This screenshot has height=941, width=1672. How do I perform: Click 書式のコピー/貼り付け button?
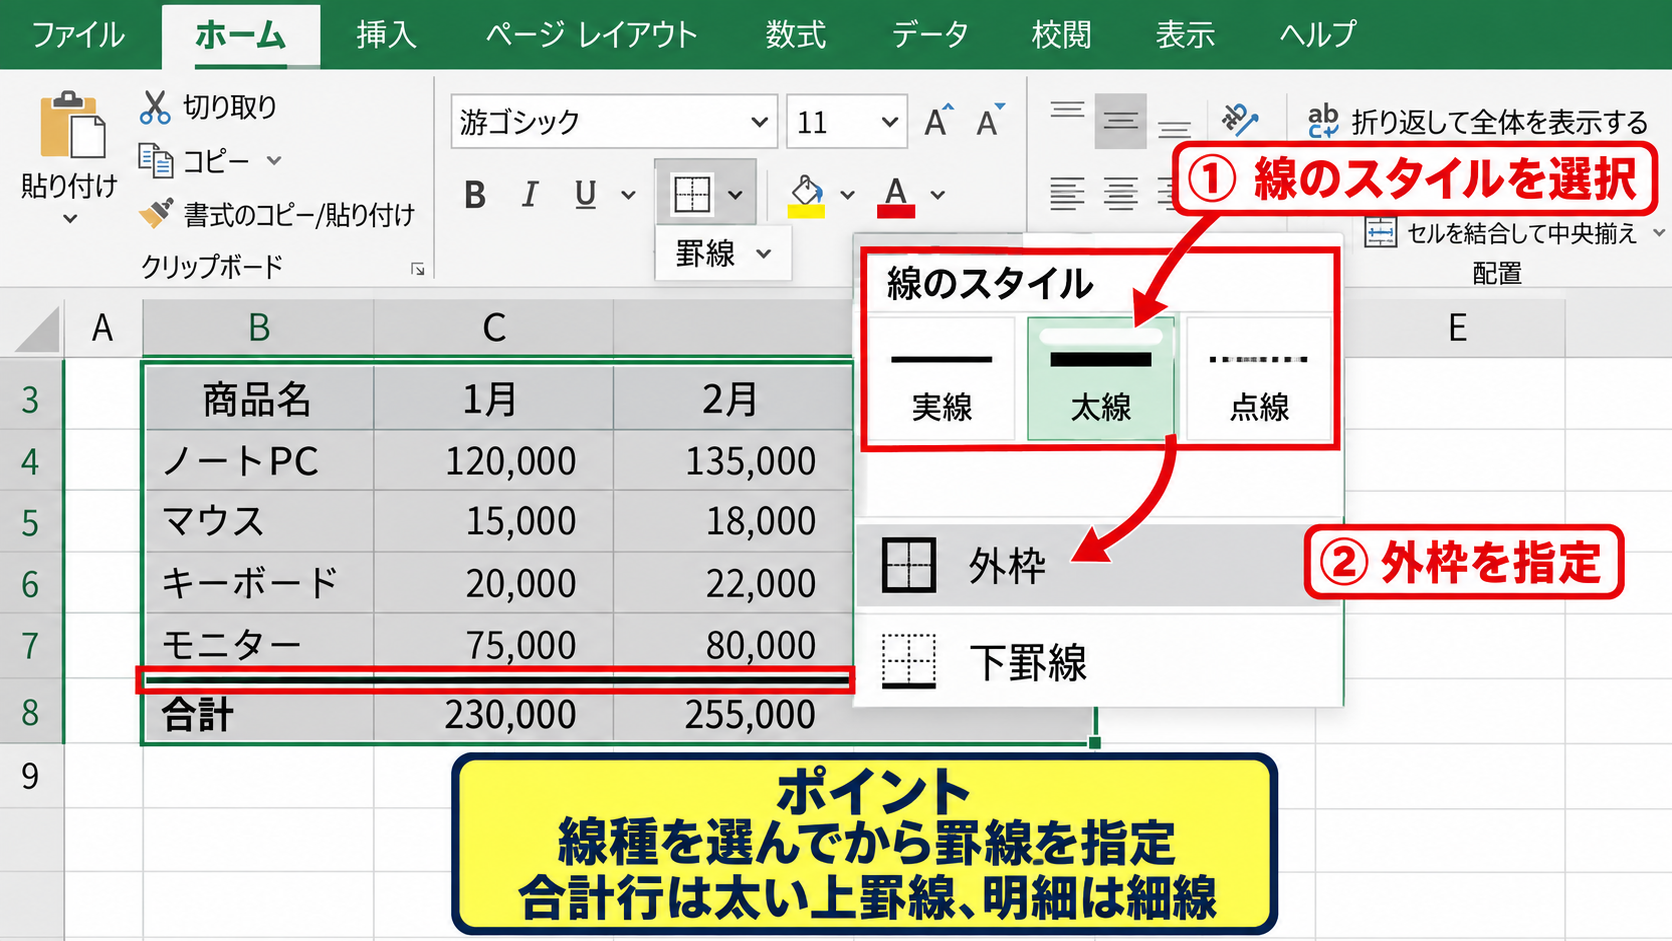(x=299, y=213)
